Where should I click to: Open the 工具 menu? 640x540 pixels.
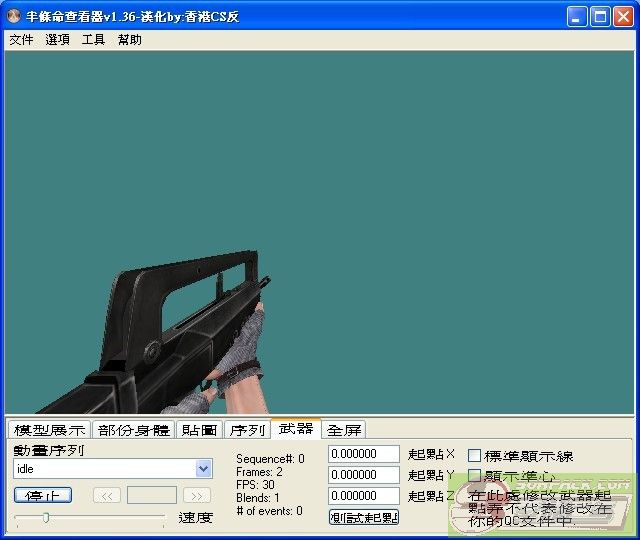[93, 40]
